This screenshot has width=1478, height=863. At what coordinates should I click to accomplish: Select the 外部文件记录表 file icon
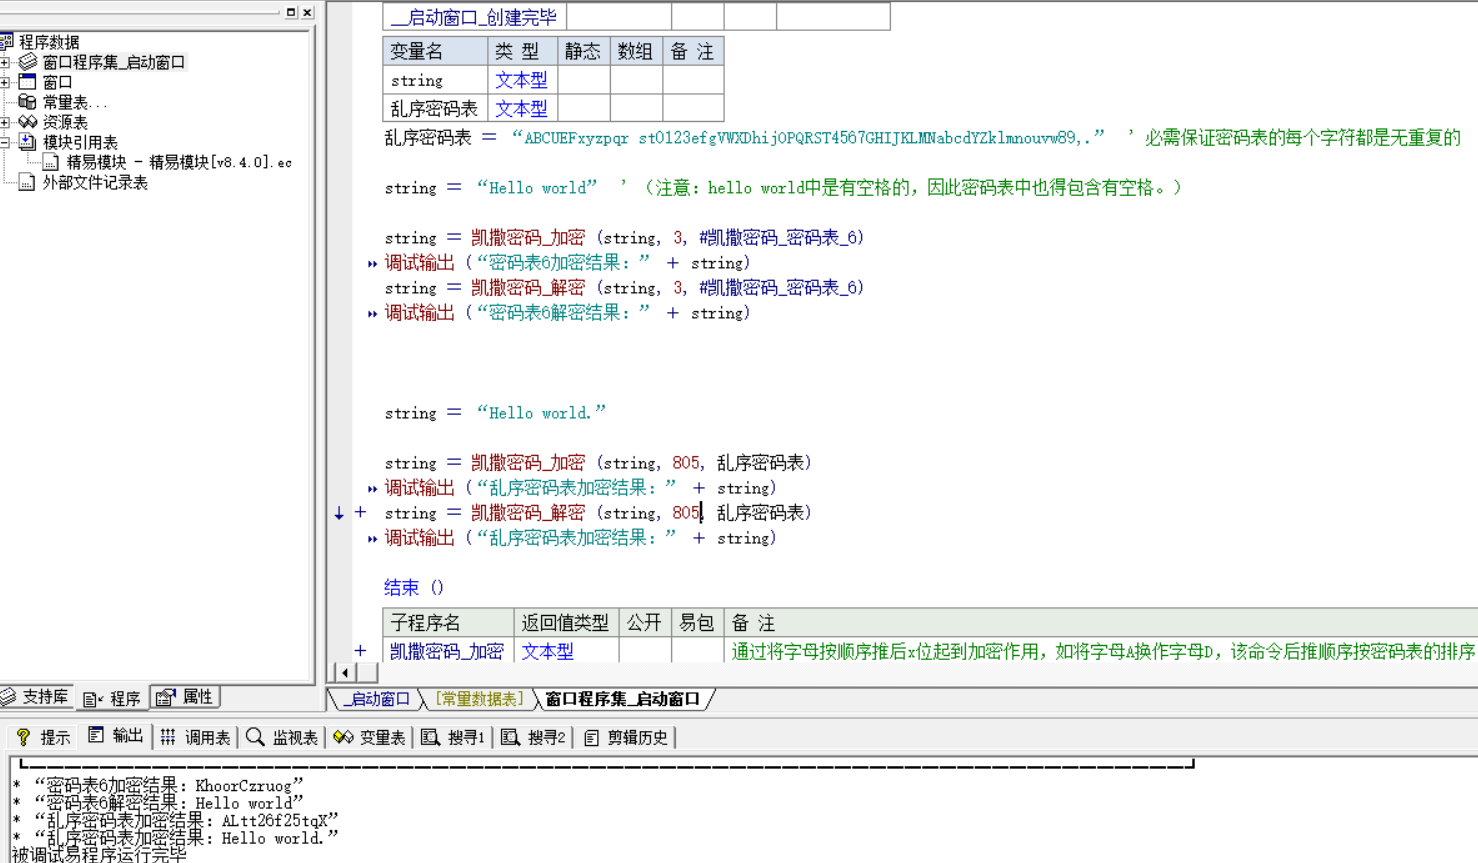pos(27,182)
